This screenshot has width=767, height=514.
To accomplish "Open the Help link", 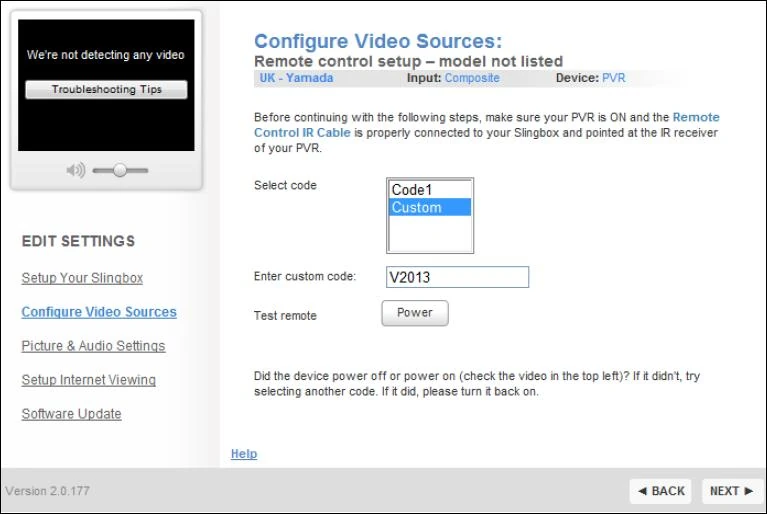I will [244, 454].
